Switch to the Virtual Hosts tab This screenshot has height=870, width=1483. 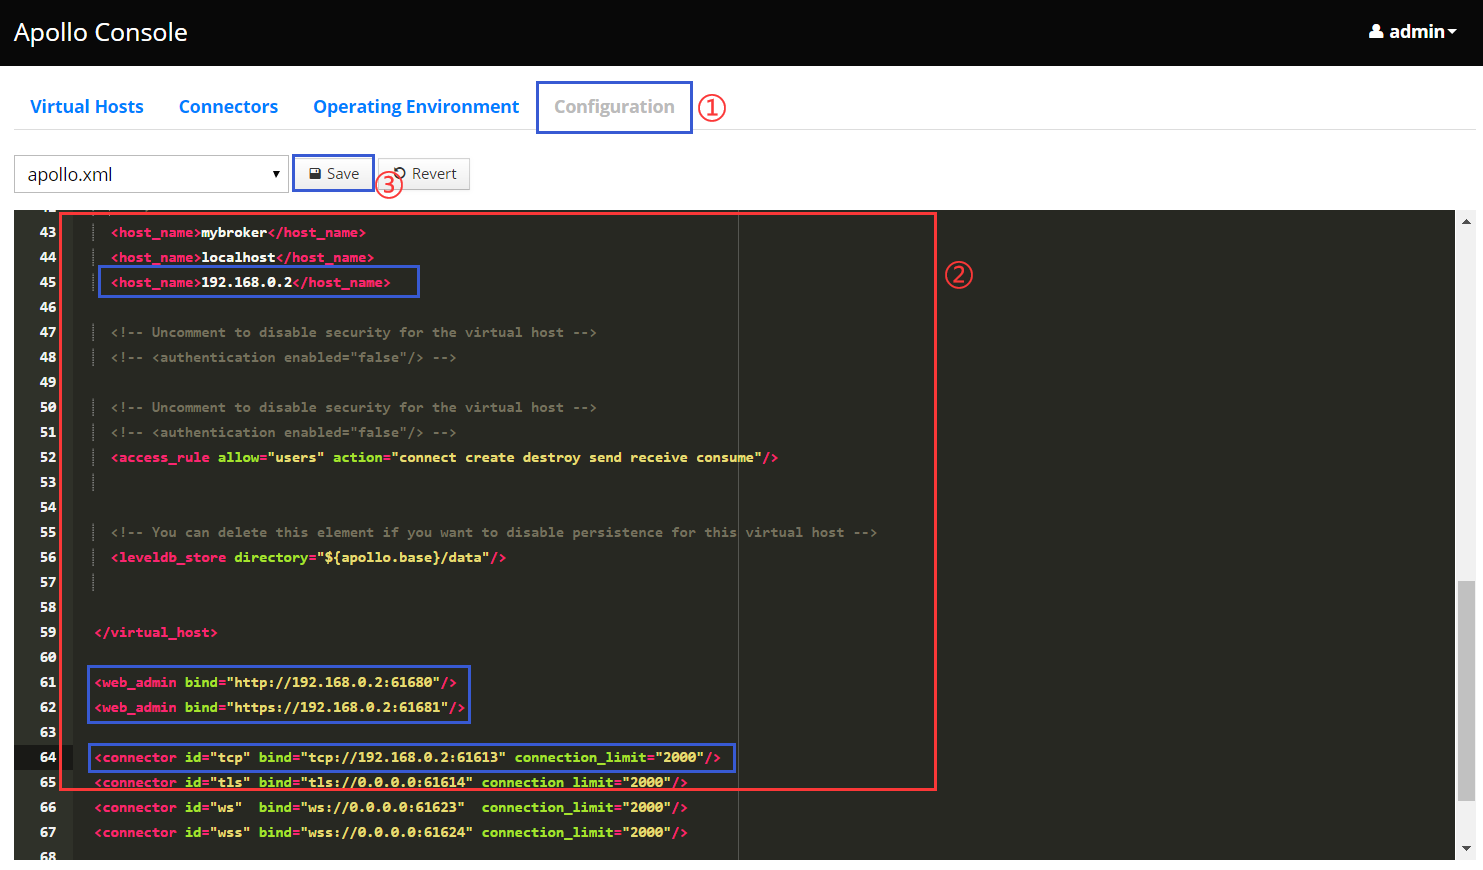tap(87, 107)
